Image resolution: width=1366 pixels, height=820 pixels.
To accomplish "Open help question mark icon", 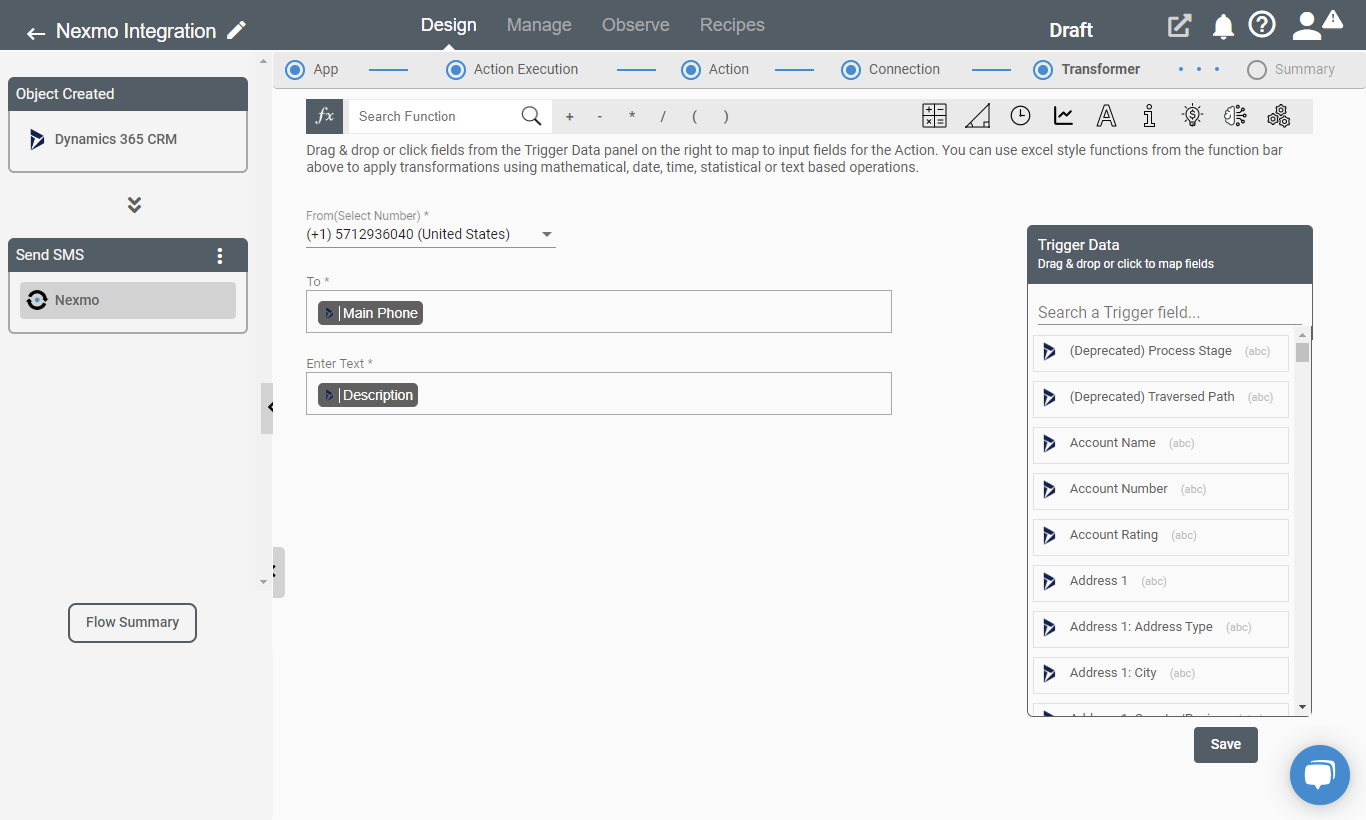I will pos(1262,25).
